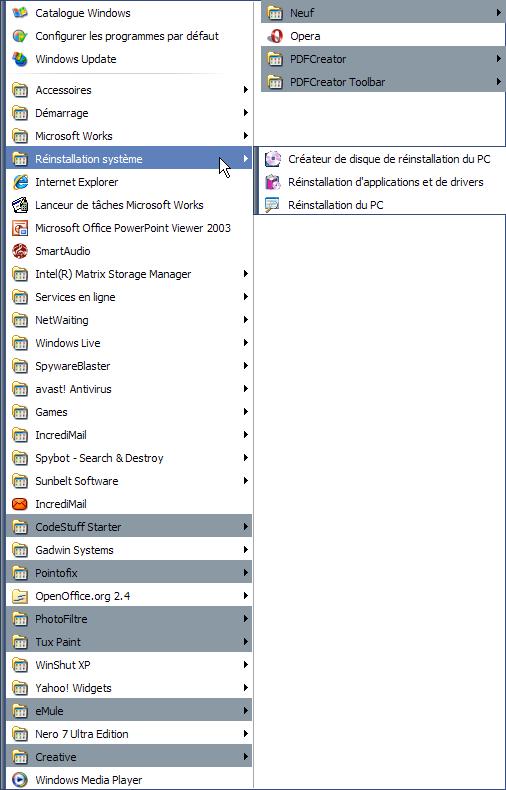Click the SmartAudio icon

(20, 251)
